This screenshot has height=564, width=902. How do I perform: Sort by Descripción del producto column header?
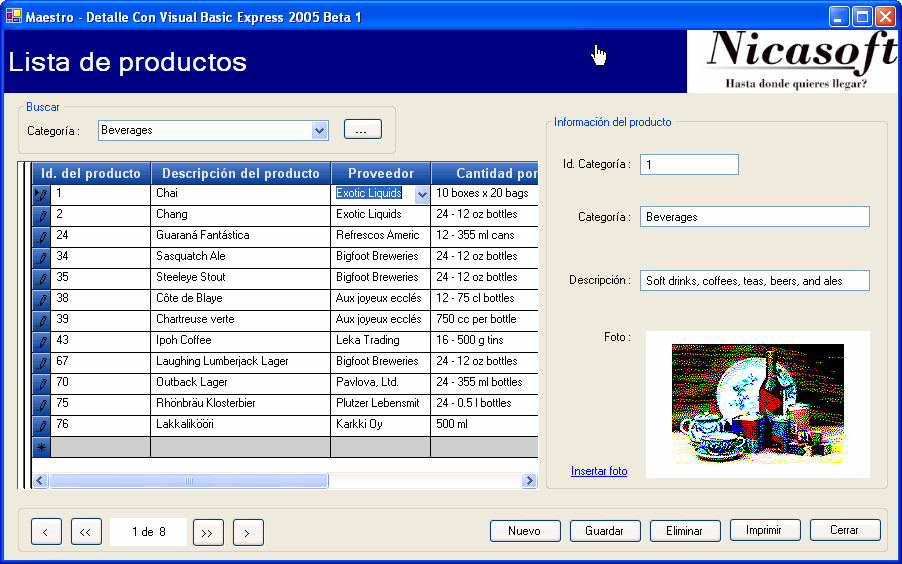pos(240,174)
